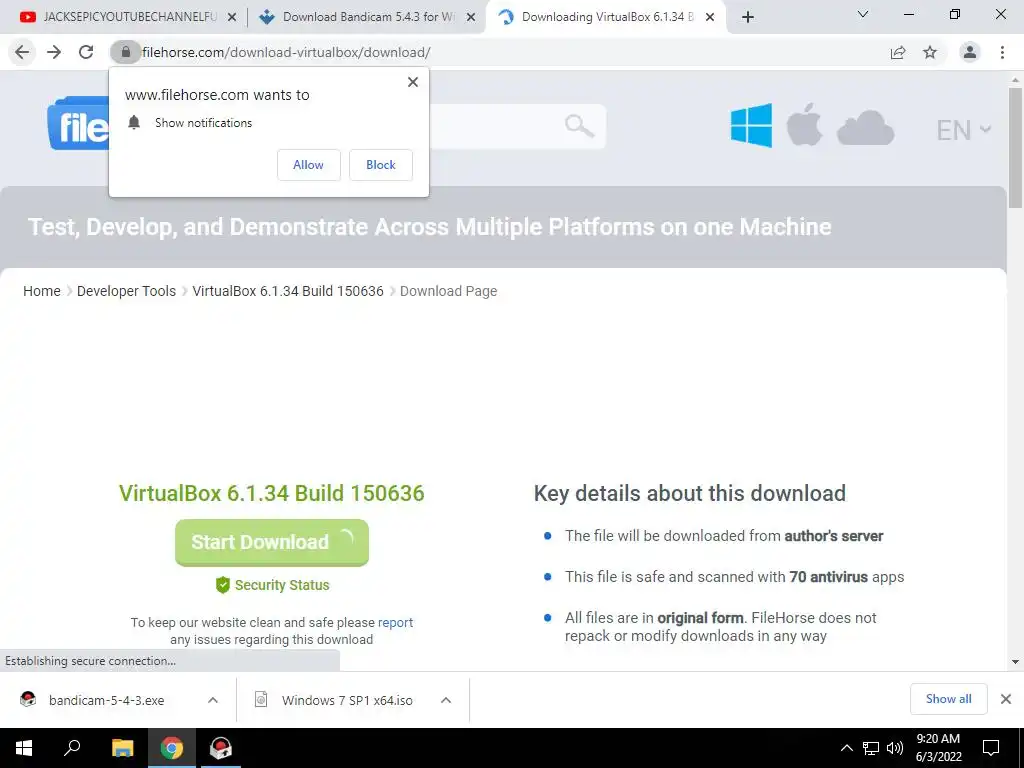Block notifications from filehorse.com

click(x=381, y=165)
